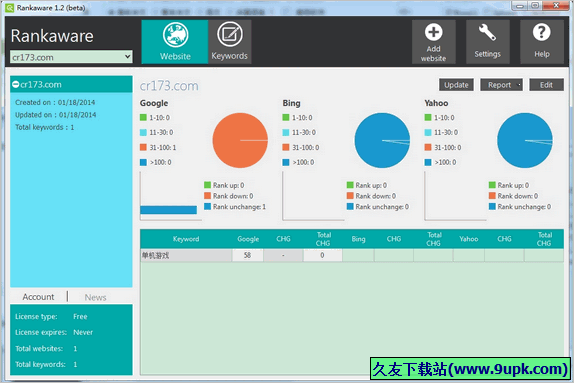574x383 pixels.
Task: Switch to the News tab
Action: click(96, 297)
